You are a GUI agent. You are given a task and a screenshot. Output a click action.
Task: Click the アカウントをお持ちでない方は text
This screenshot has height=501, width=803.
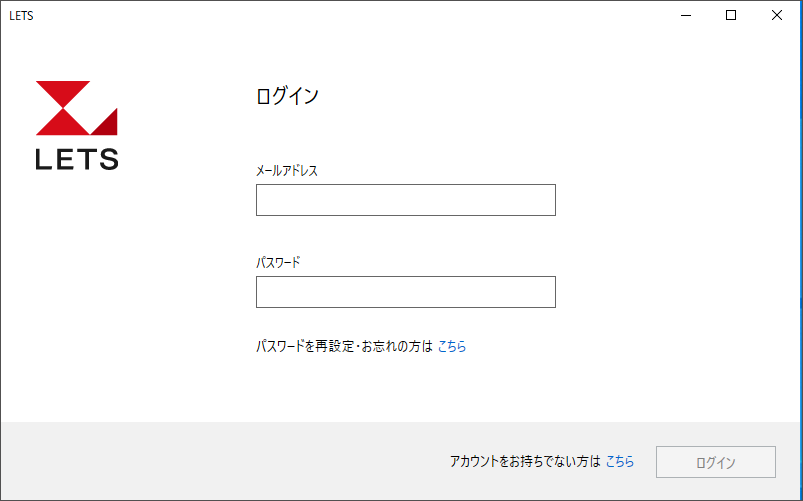[525, 462]
